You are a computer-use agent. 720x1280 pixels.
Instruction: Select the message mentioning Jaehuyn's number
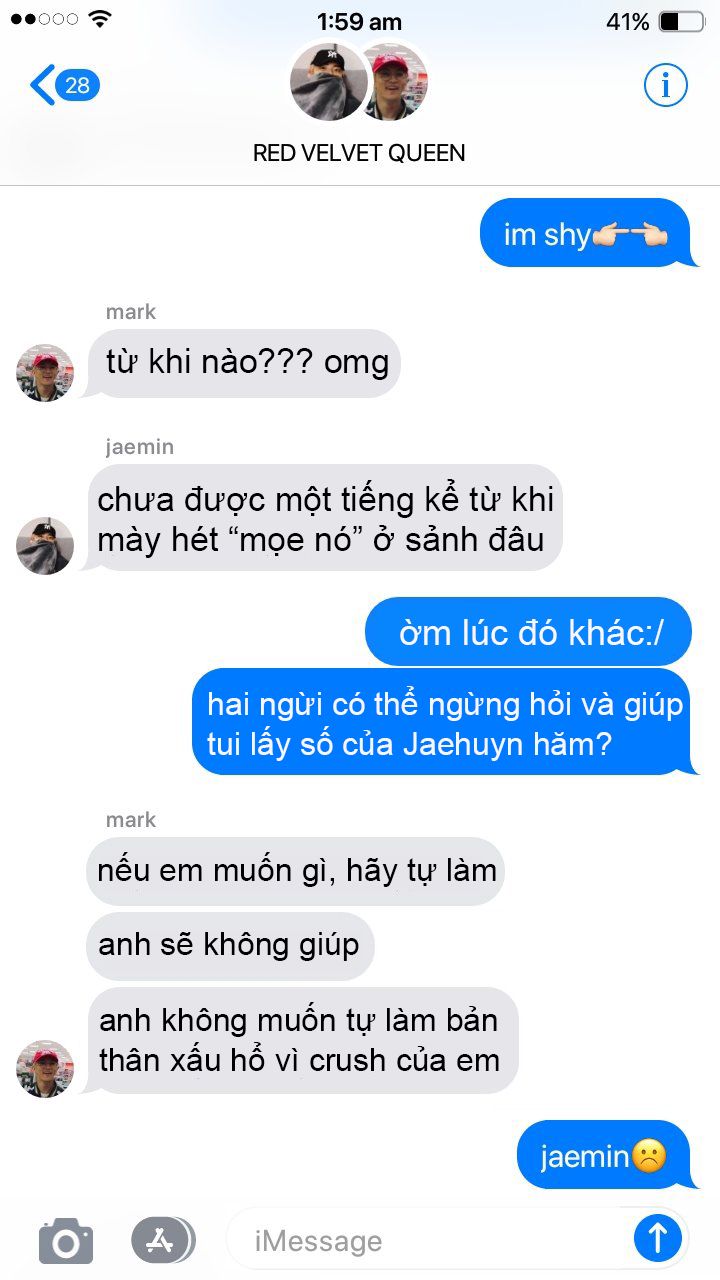coord(444,723)
